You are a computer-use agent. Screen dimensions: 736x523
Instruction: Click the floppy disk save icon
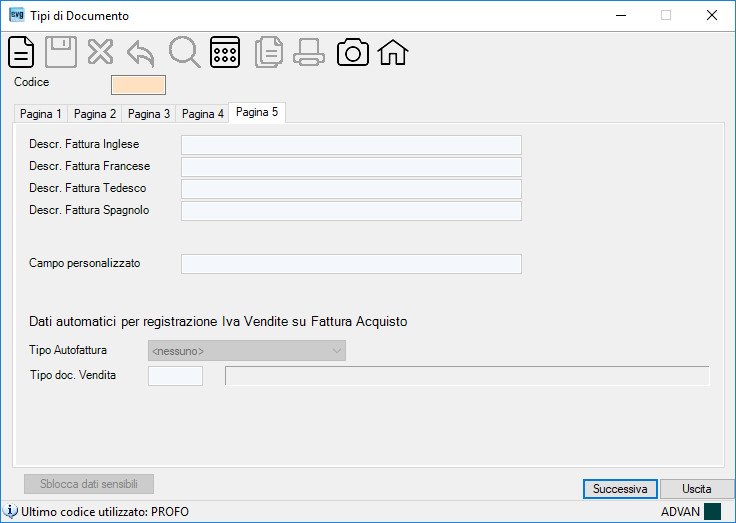pos(61,52)
